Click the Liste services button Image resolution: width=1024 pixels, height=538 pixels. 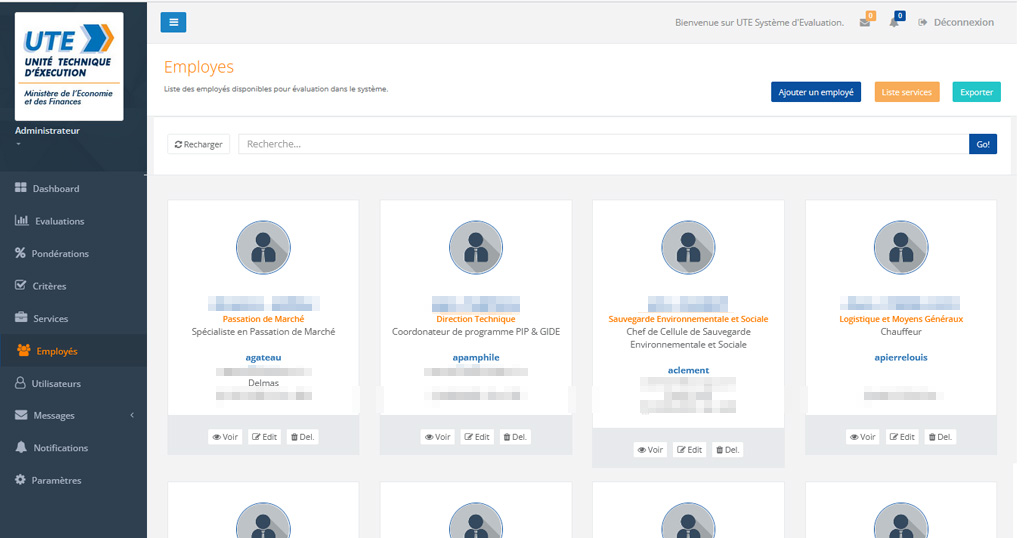(x=906, y=92)
